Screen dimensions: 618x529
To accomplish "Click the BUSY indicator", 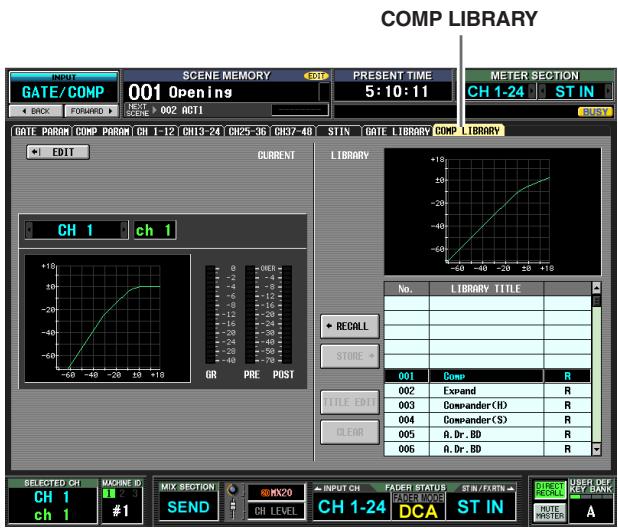I will click(x=596, y=112).
